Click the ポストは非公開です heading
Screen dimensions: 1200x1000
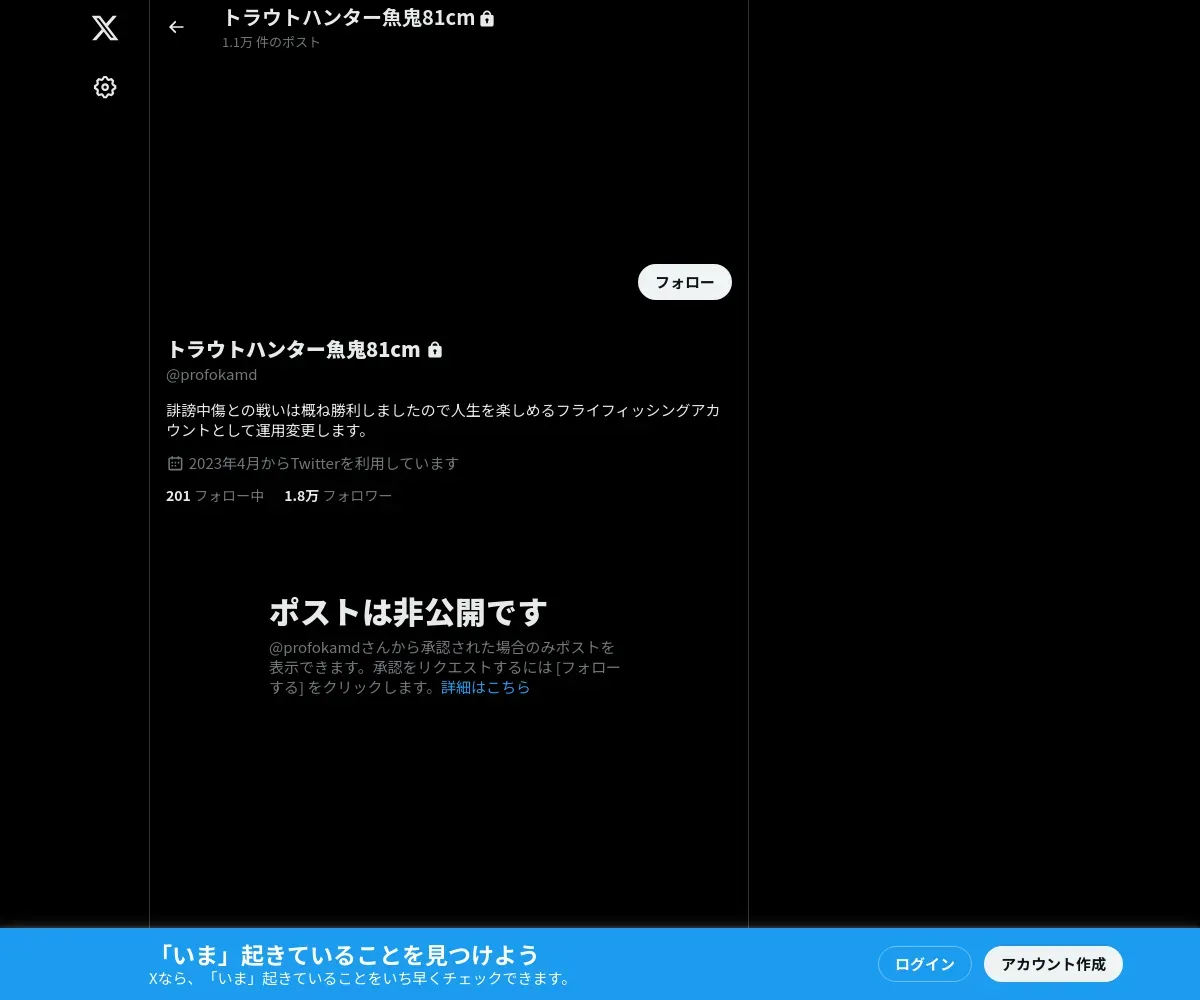(x=408, y=612)
